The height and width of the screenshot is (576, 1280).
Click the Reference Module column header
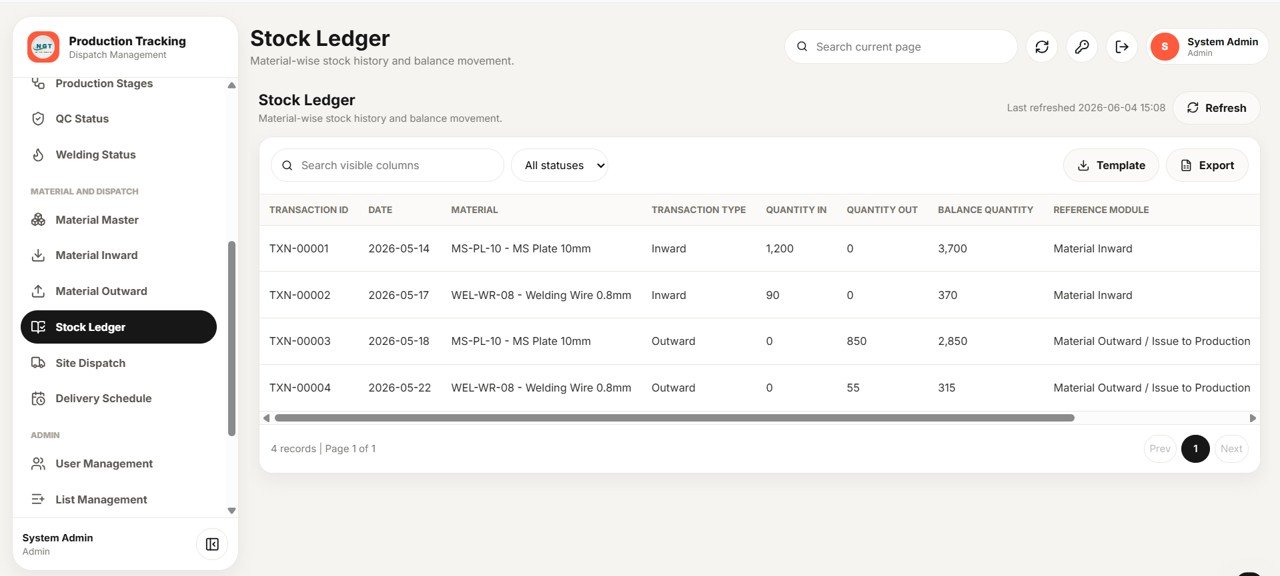(1101, 210)
